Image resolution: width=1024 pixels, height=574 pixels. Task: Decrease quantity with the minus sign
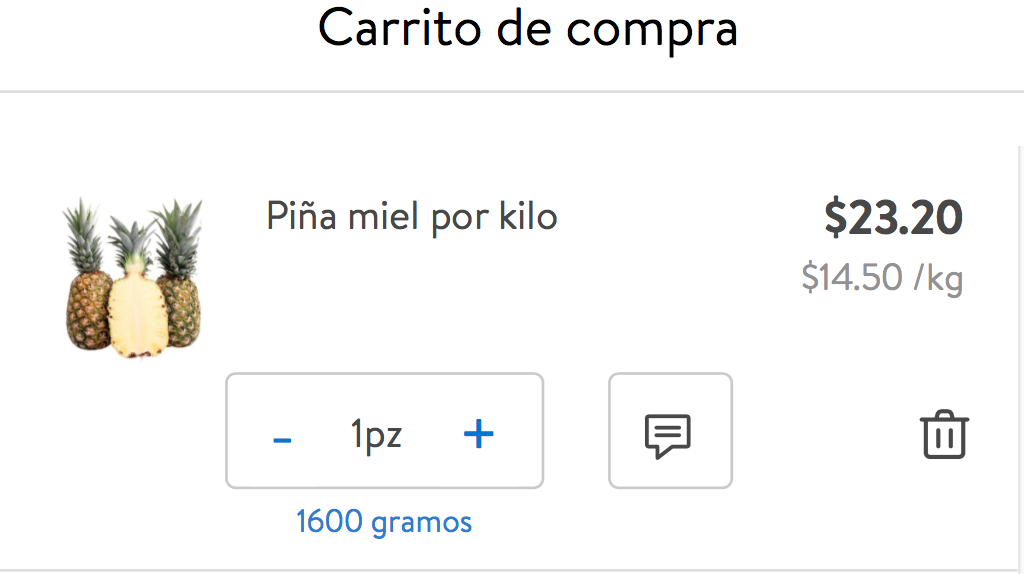(282, 438)
